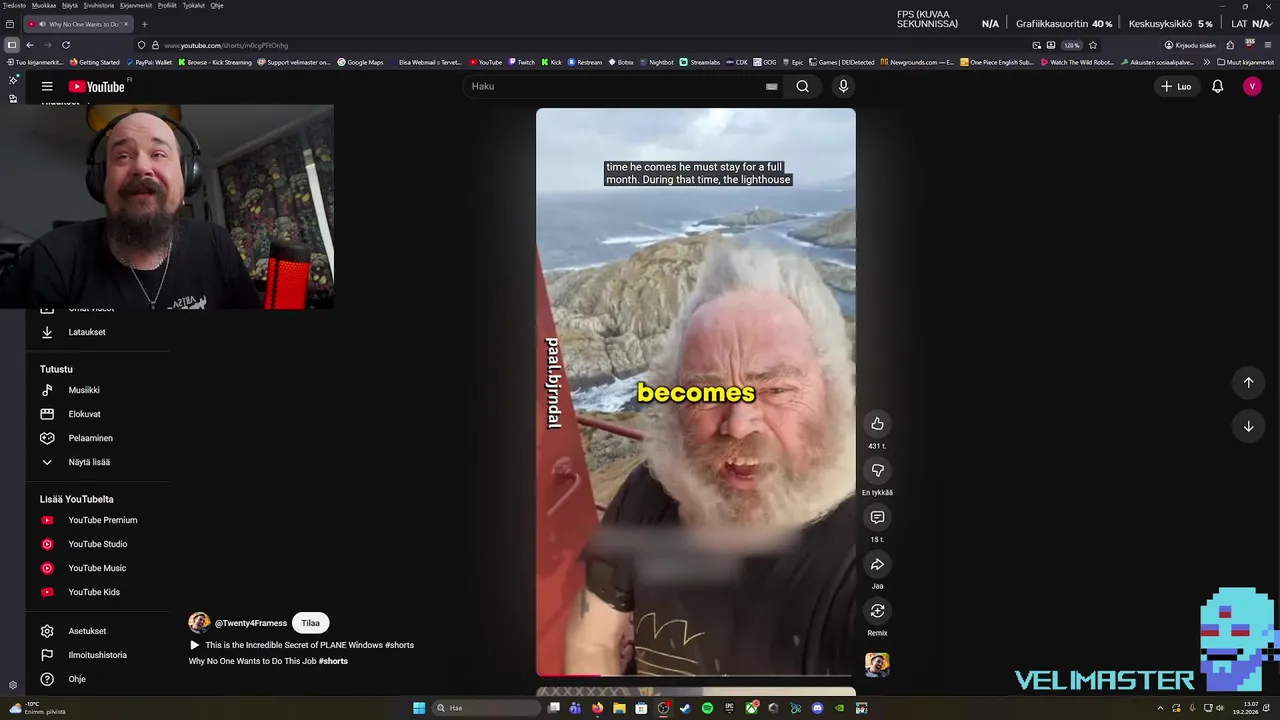The image size is (1280, 720).
Task: Subscribe with the Tilaa button
Action: coord(311,623)
